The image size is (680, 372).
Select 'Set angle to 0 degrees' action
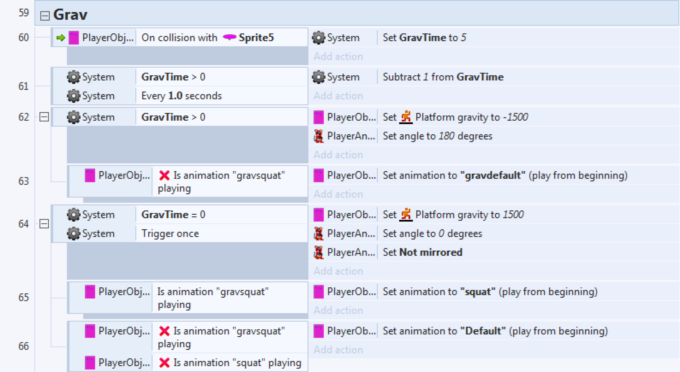[x=432, y=234]
